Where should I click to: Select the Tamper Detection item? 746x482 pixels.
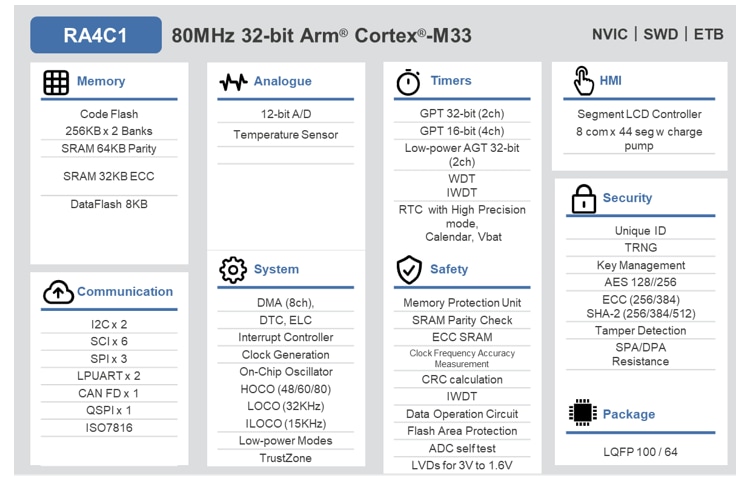641,330
